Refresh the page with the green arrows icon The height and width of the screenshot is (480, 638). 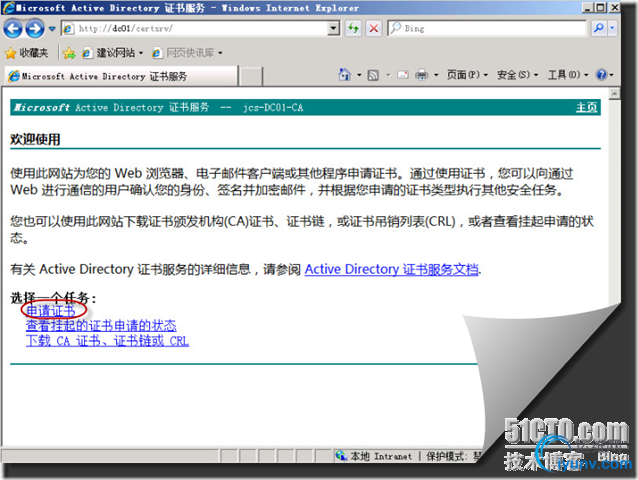pos(353,28)
